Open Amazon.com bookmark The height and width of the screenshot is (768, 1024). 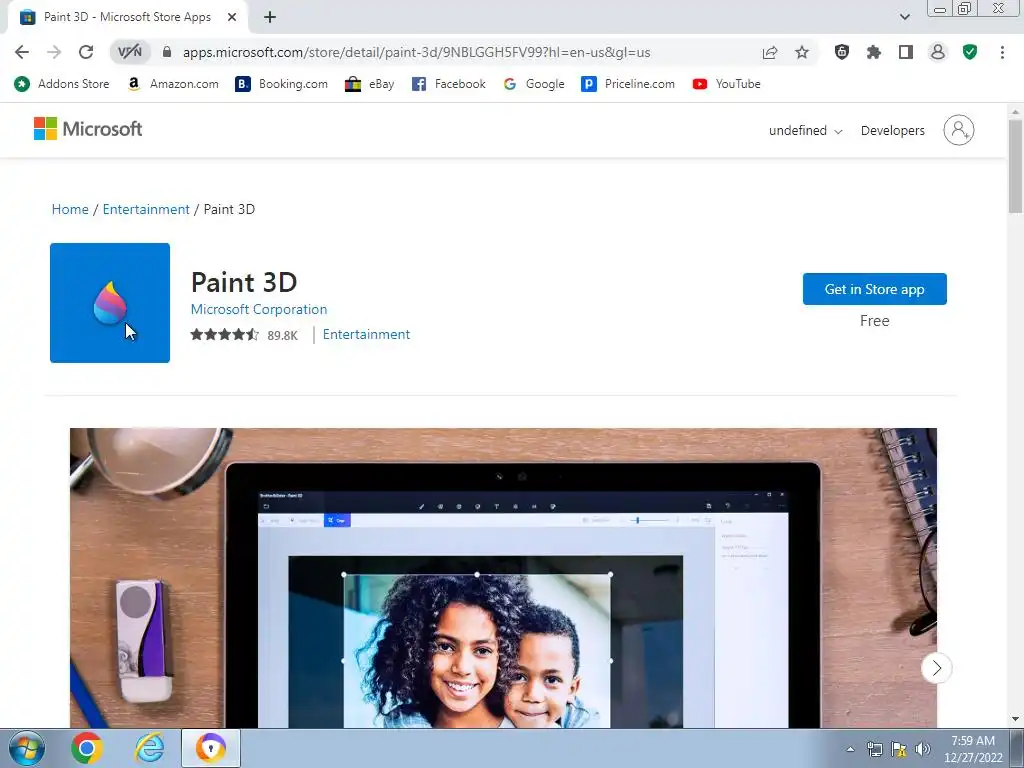pyautogui.click(x=173, y=84)
